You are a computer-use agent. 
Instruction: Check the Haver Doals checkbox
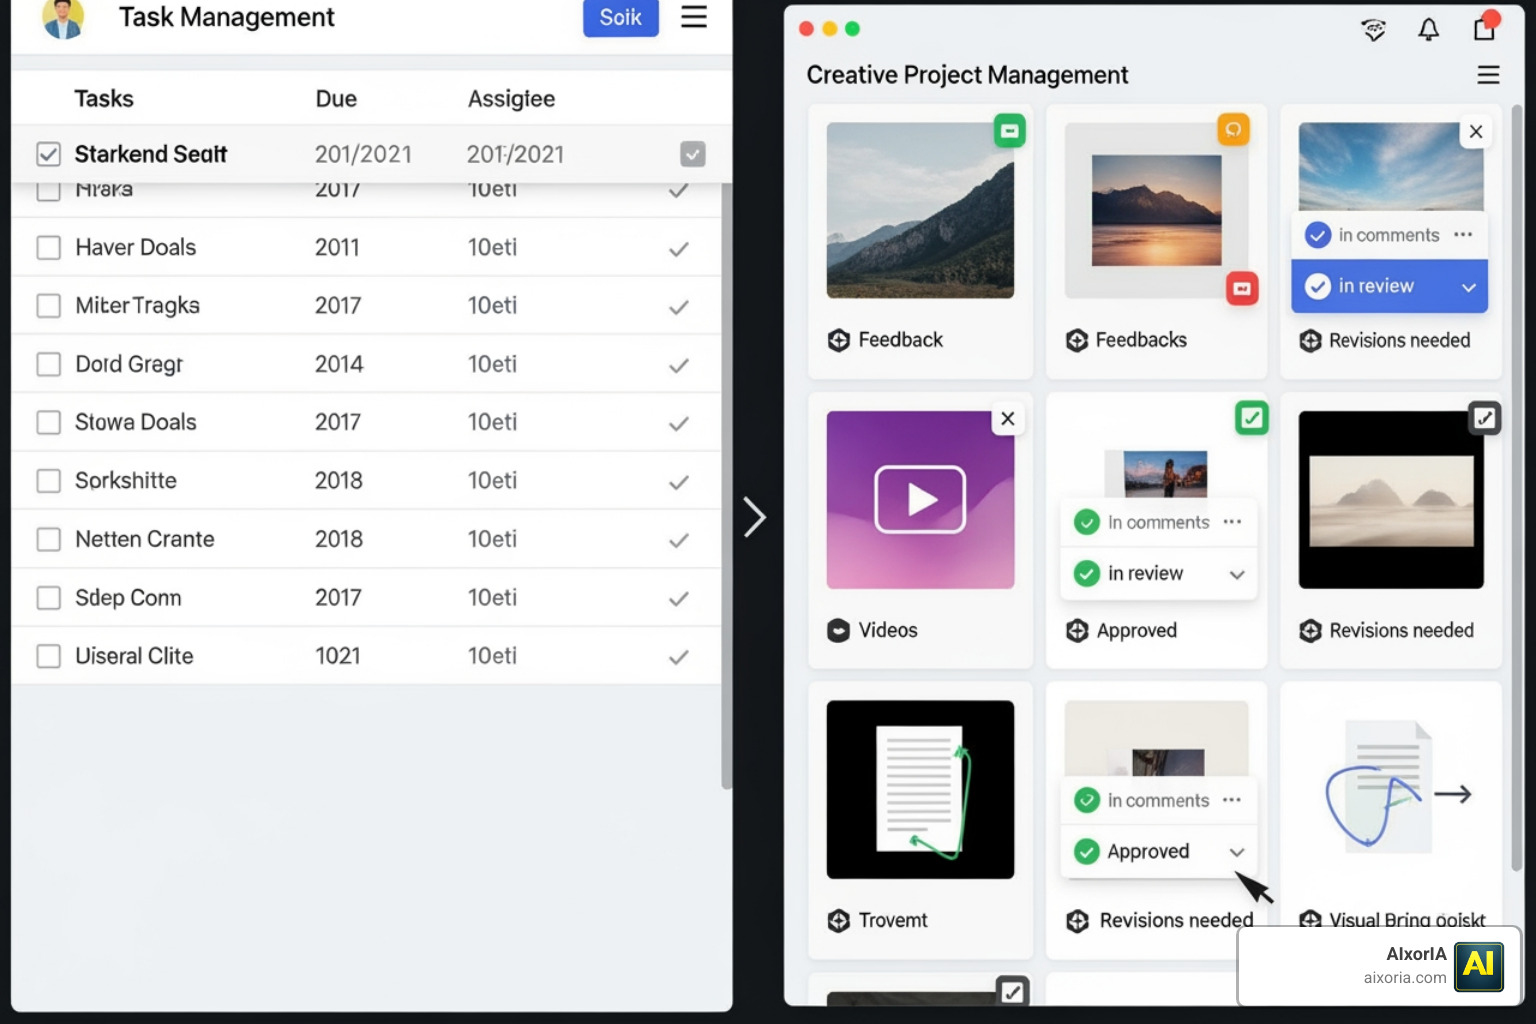pyautogui.click(x=48, y=247)
